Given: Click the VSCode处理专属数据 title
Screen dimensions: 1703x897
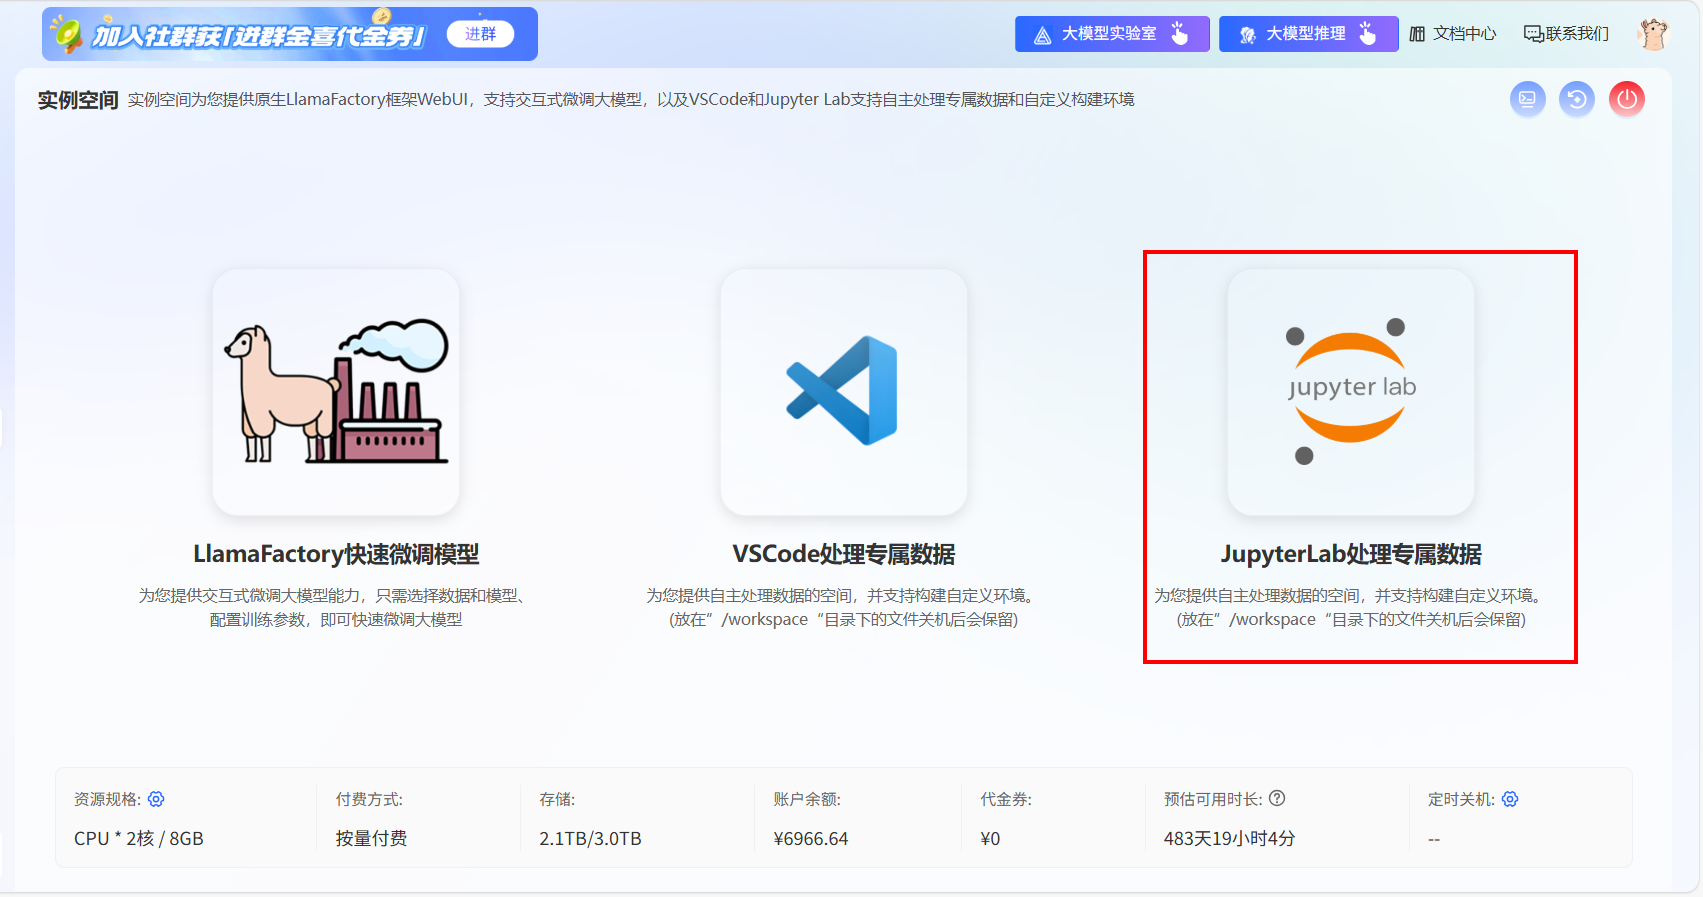Looking at the screenshot, I should pos(843,554).
